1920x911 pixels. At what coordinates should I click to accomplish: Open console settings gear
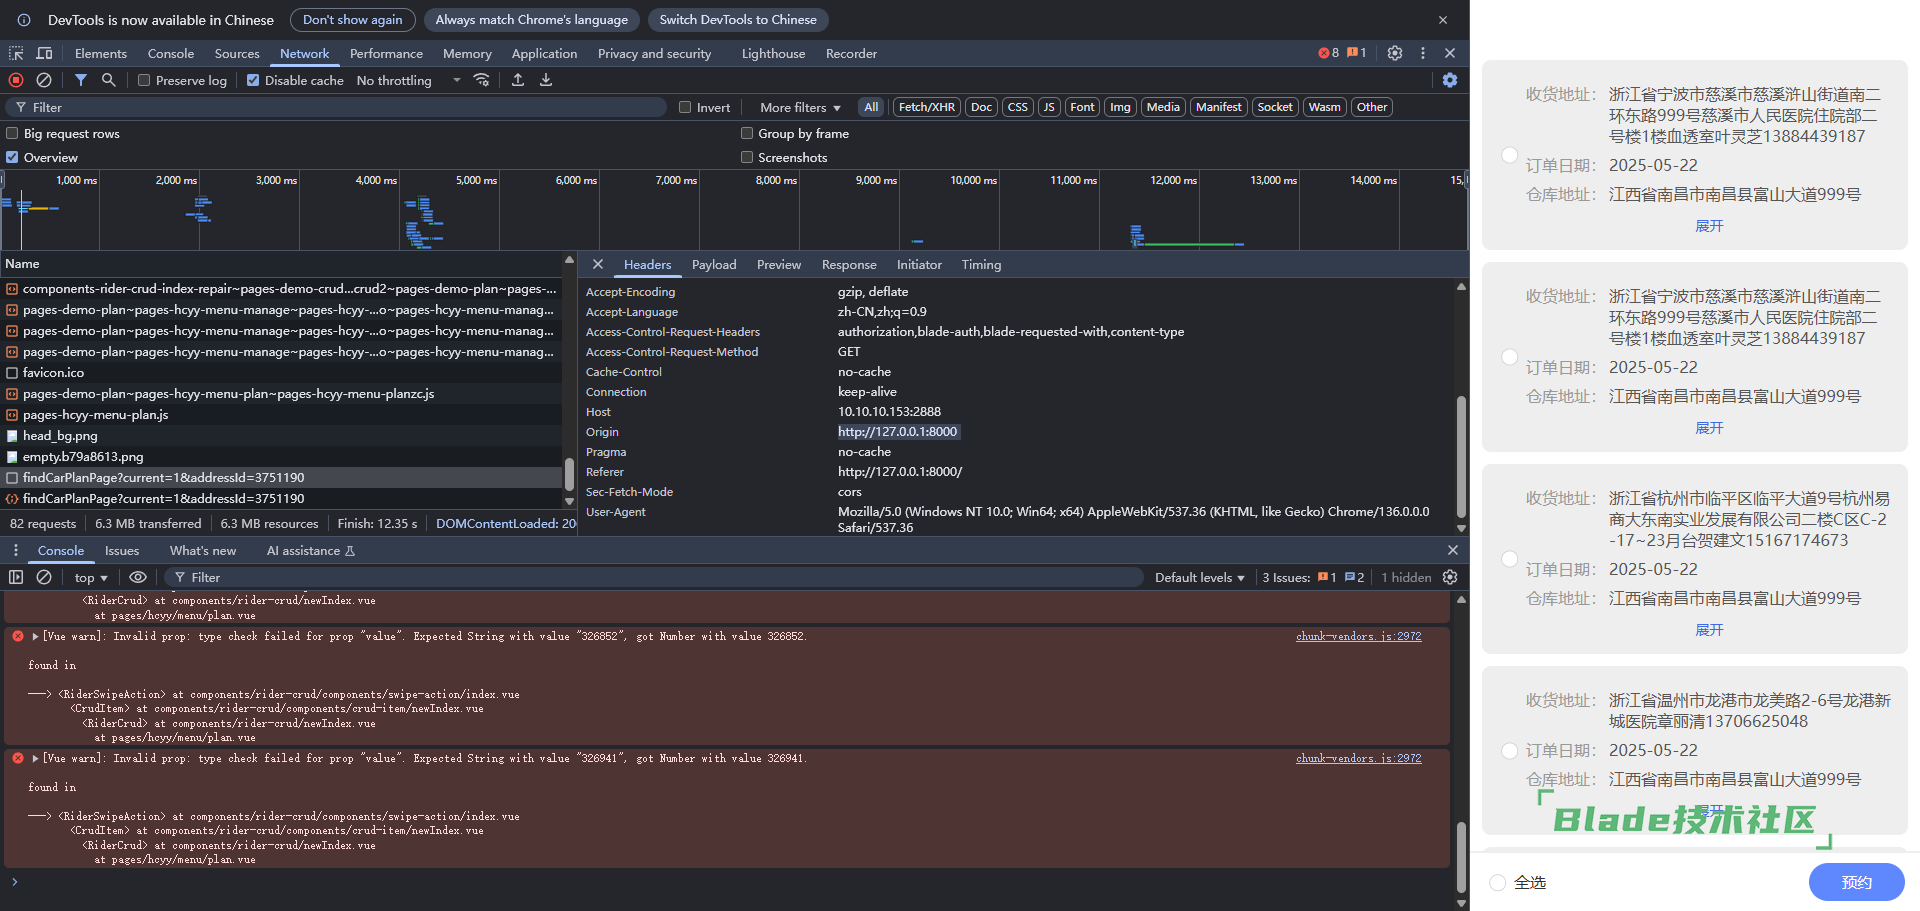click(x=1450, y=577)
